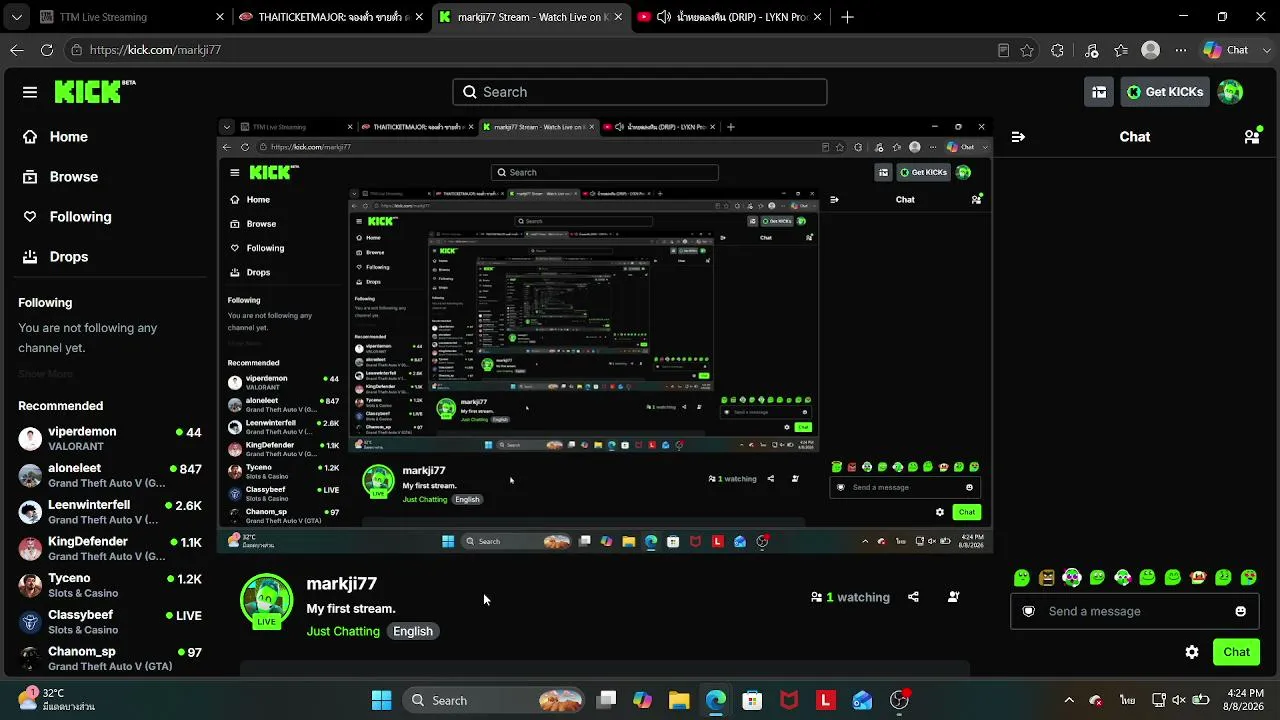Click the green Chat send button
Viewport: 1280px width, 720px height.
tap(1236, 652)
